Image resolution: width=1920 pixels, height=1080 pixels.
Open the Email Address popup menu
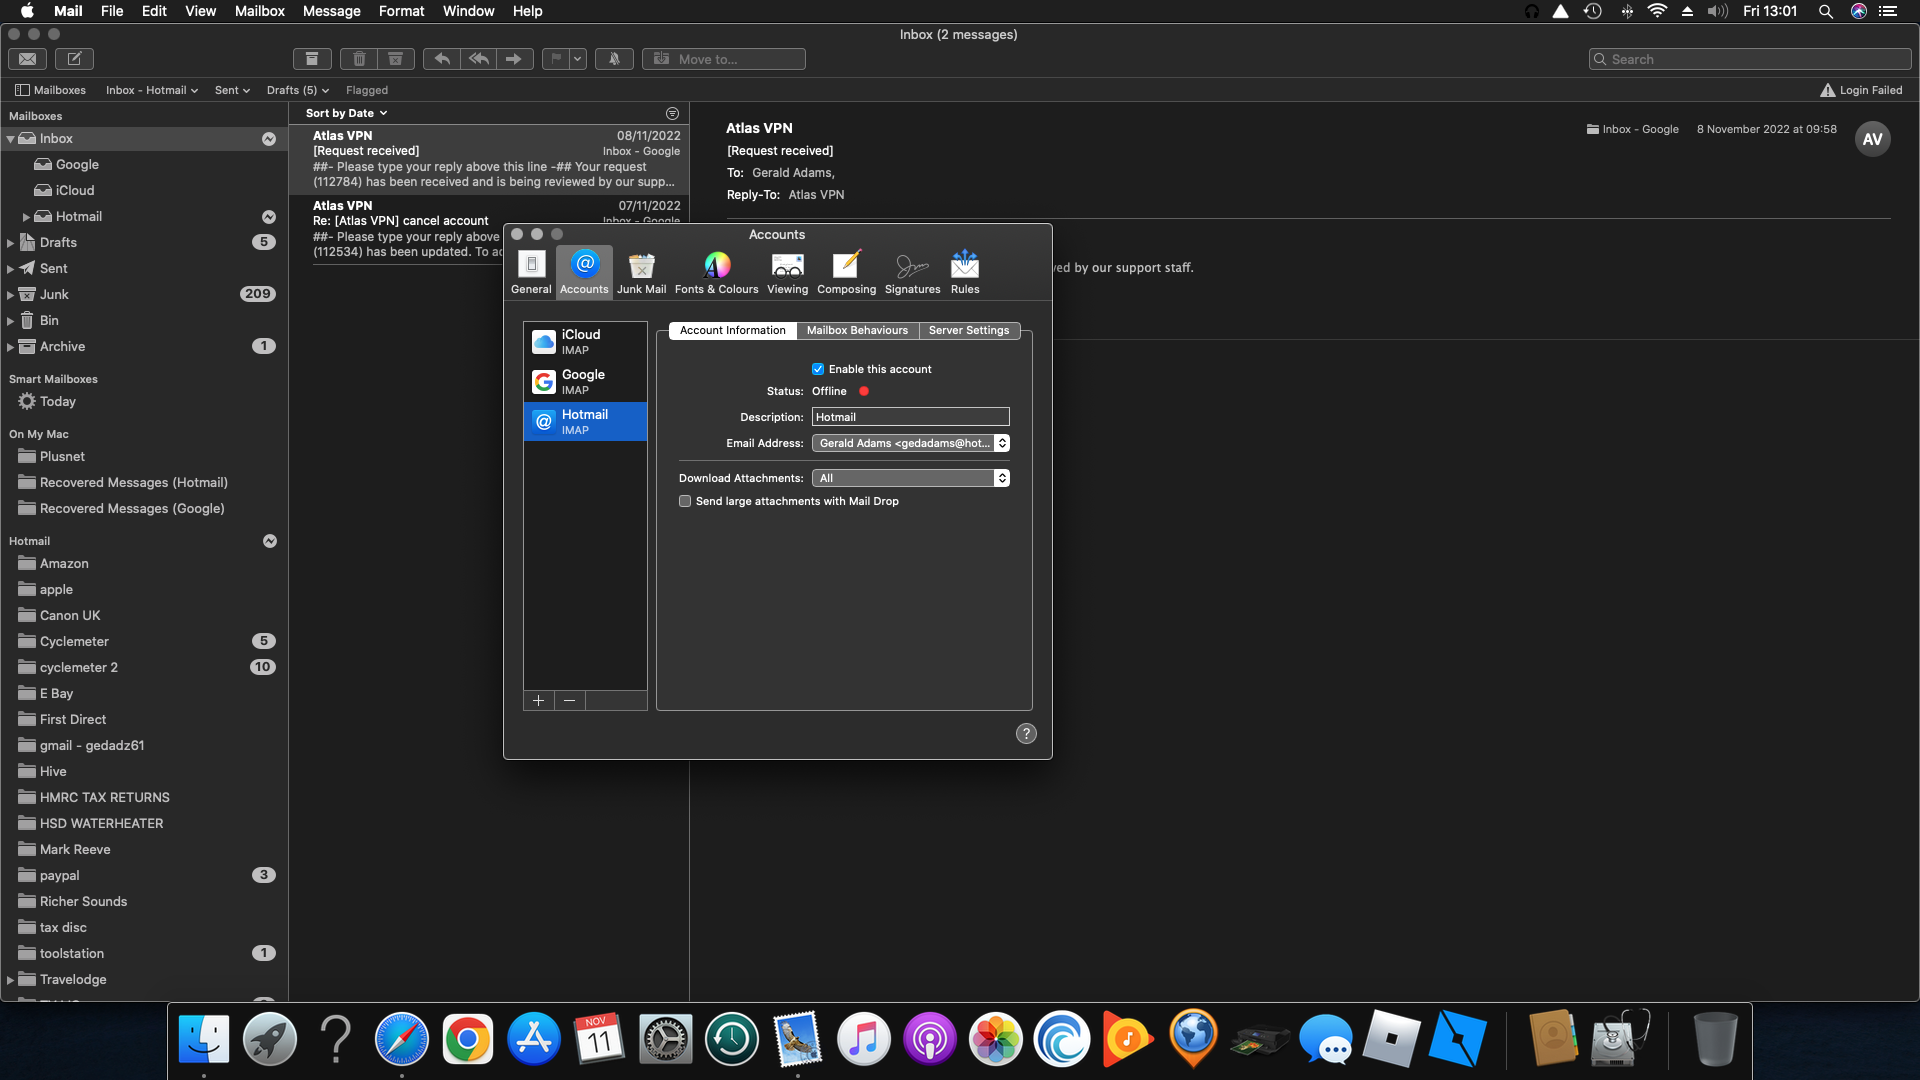click(x=910, y=443)
